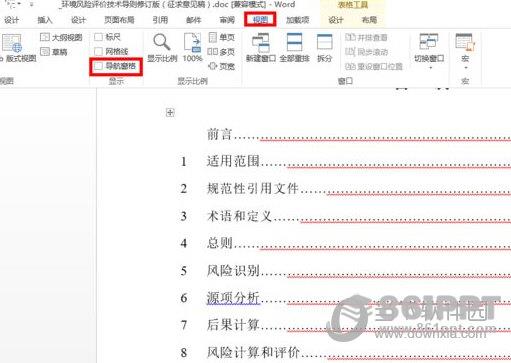Open the 视图 View ribbon tab

260,20
